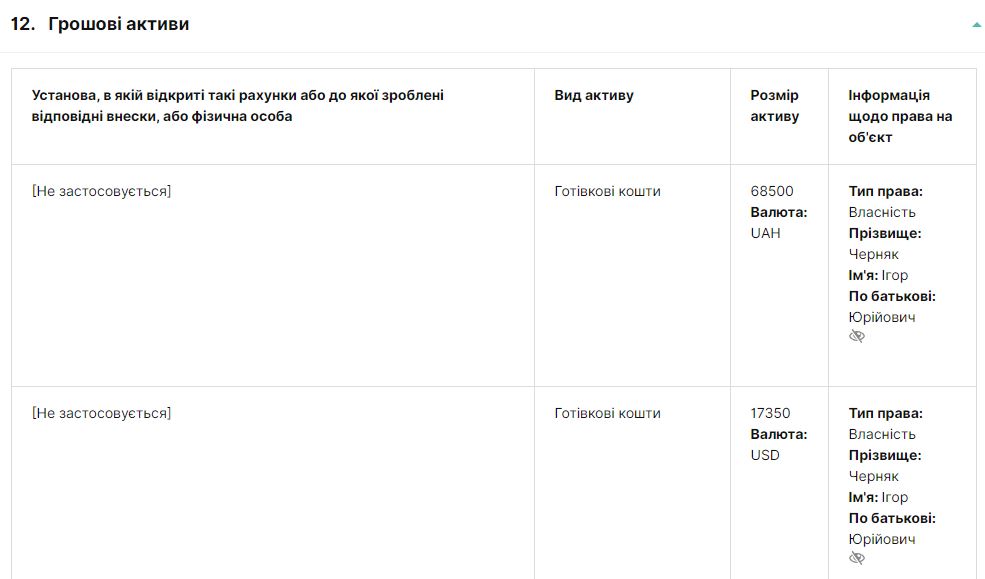Click the "Розмір активу" column header

click(775, 106)
